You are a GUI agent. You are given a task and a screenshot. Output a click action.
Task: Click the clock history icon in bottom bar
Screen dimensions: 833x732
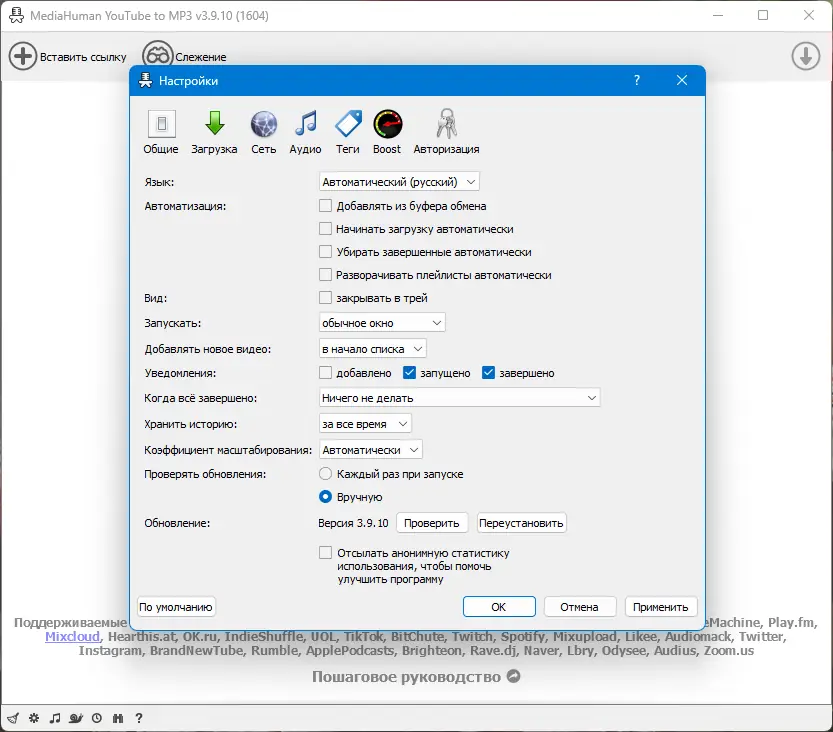tap(97, 718)
